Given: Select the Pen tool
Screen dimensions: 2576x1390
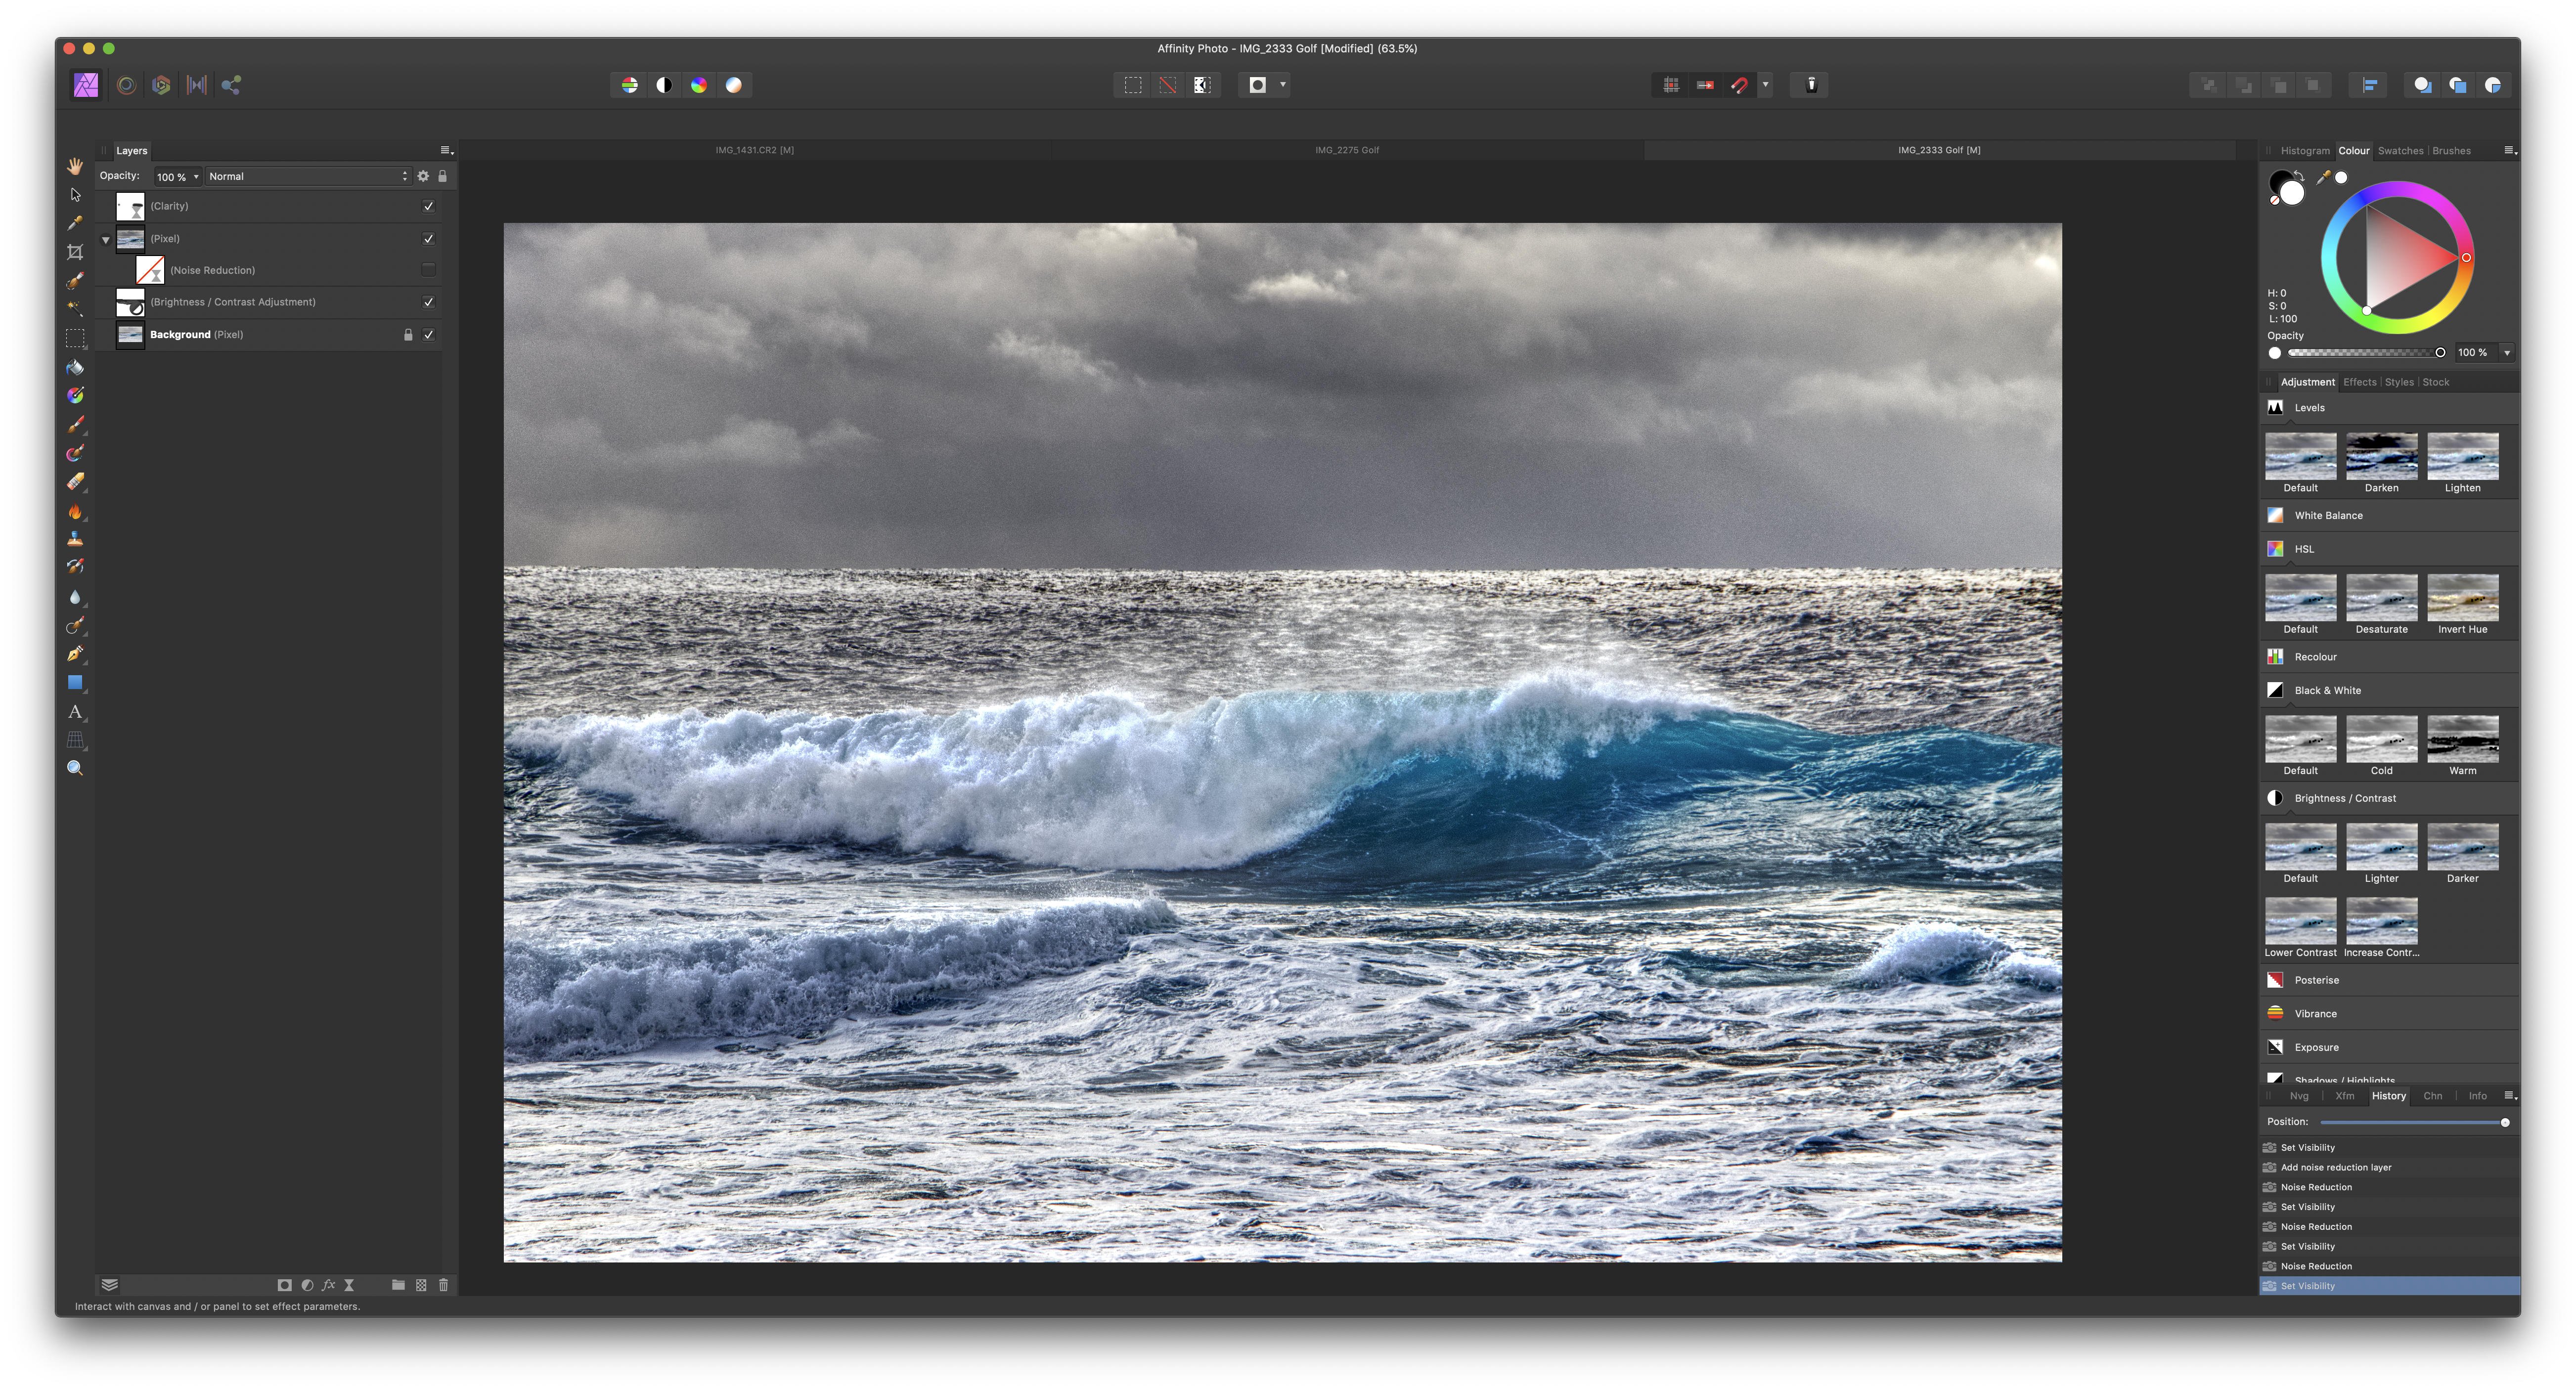Looking at the screenshot, I should [x=75, y=654].
